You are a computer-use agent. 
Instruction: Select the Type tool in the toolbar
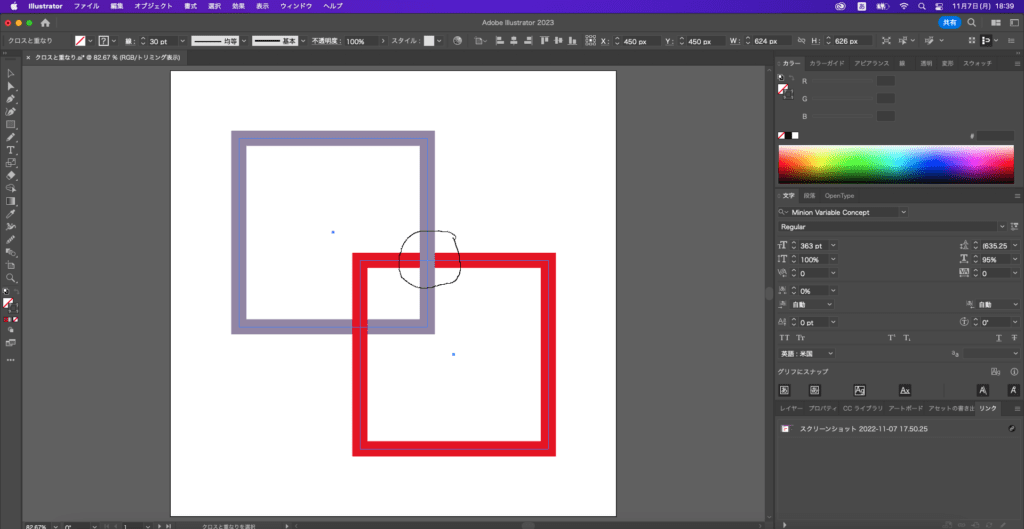point(11,149)
